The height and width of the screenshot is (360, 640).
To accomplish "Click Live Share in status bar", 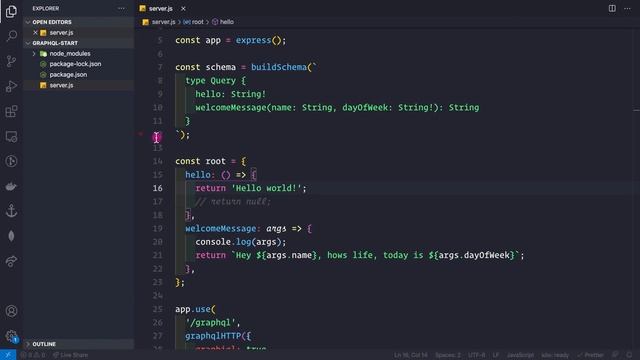I will coord(71,355).
